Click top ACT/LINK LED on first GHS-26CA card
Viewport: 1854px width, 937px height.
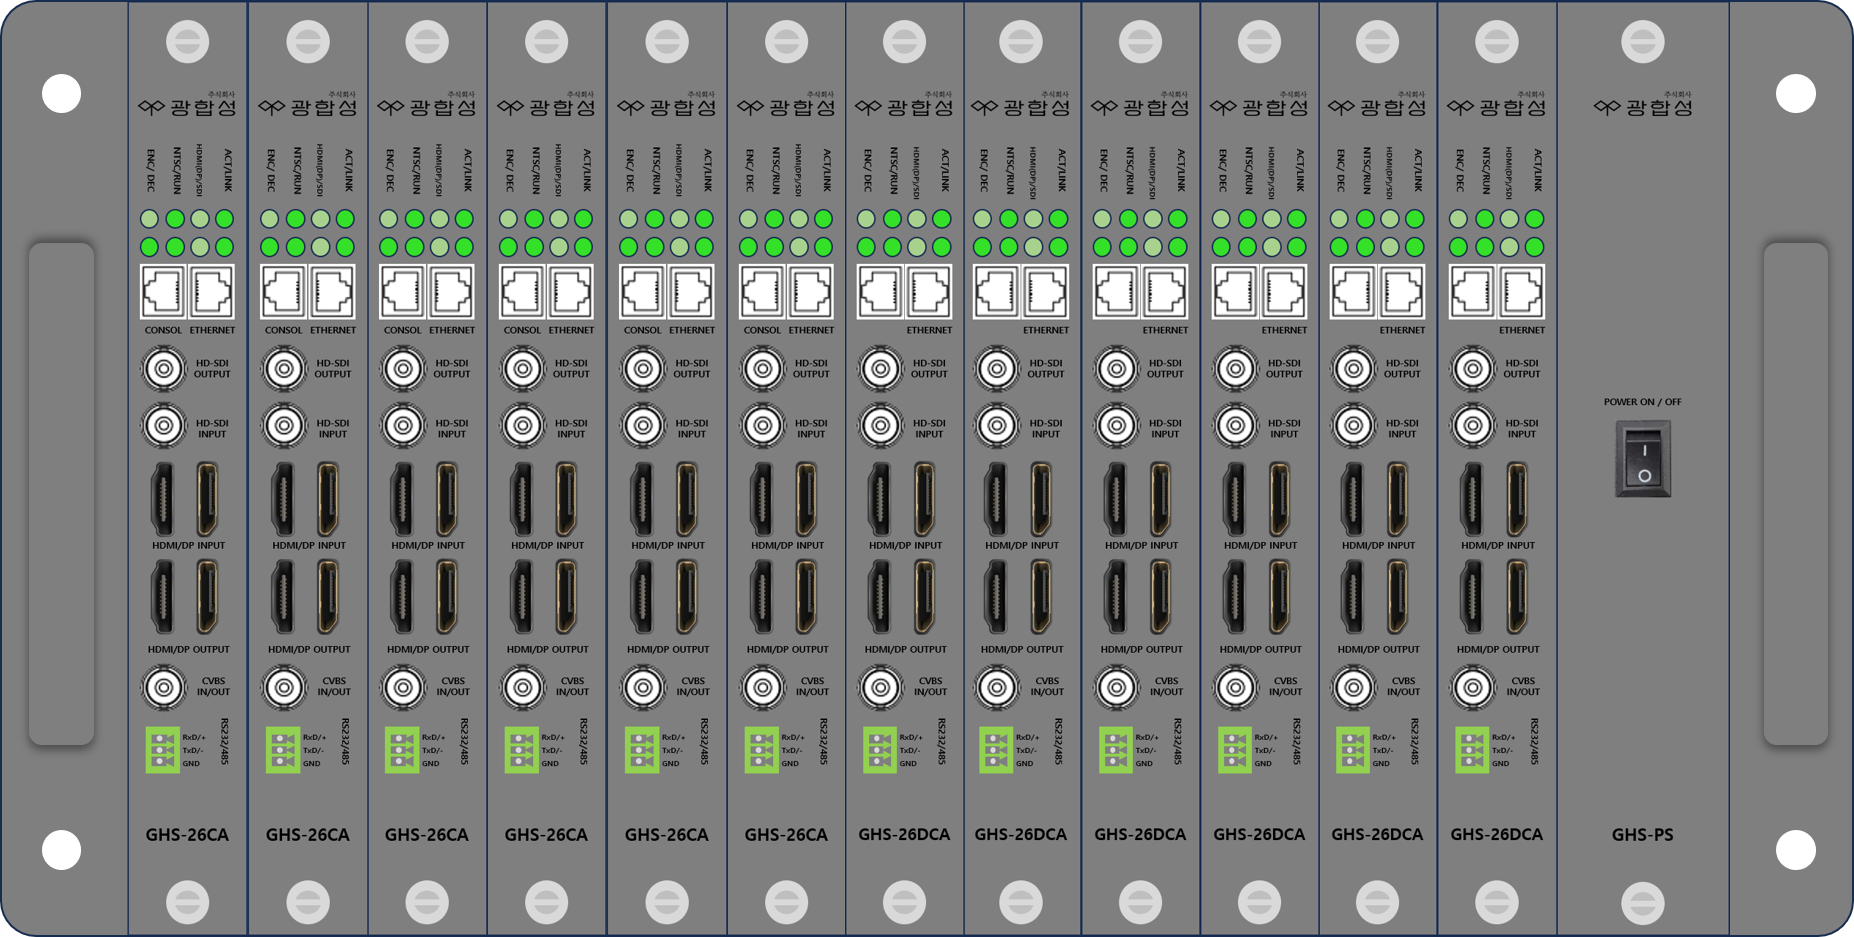[224, 219]
